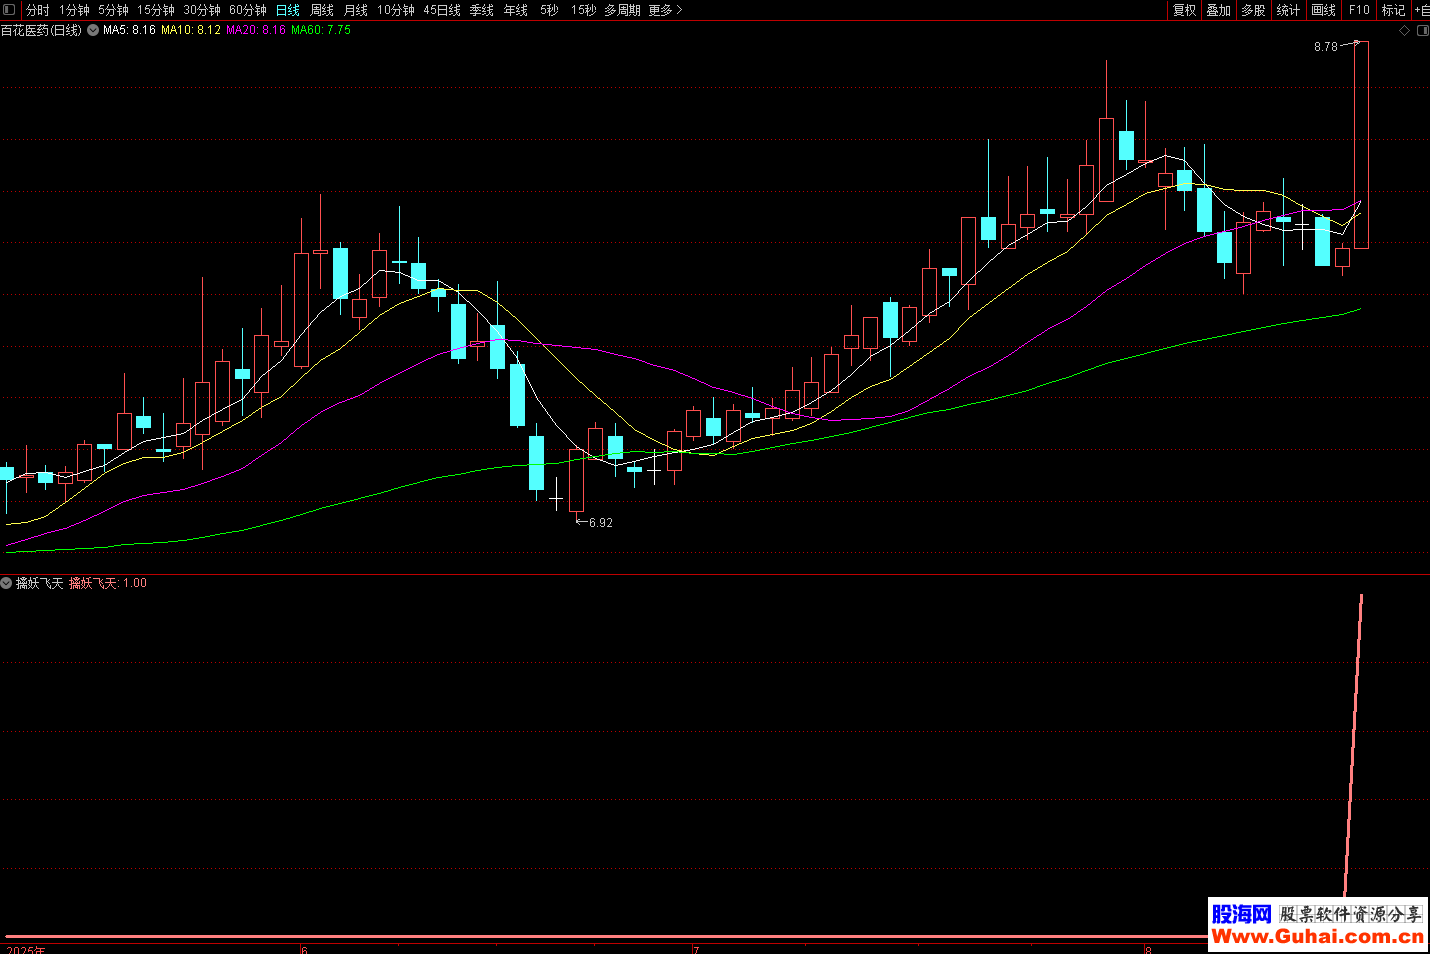Switch to 分时 intraday chart

pos(38,10)
